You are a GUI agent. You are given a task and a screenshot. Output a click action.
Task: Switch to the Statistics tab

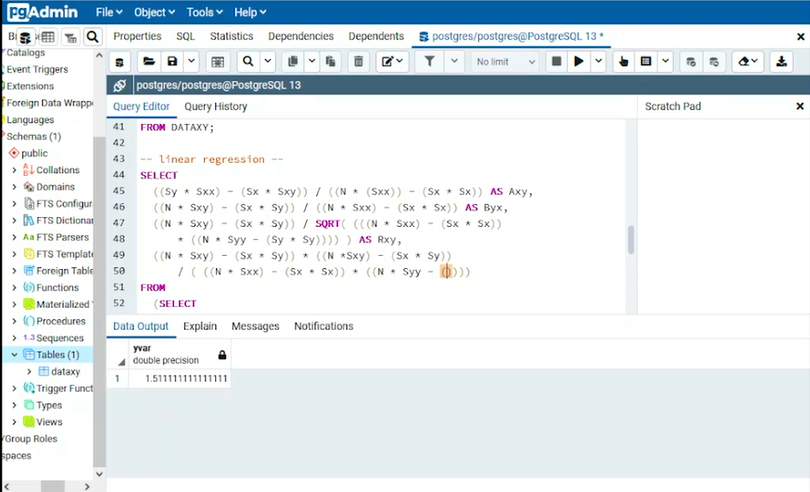(231, 36)
